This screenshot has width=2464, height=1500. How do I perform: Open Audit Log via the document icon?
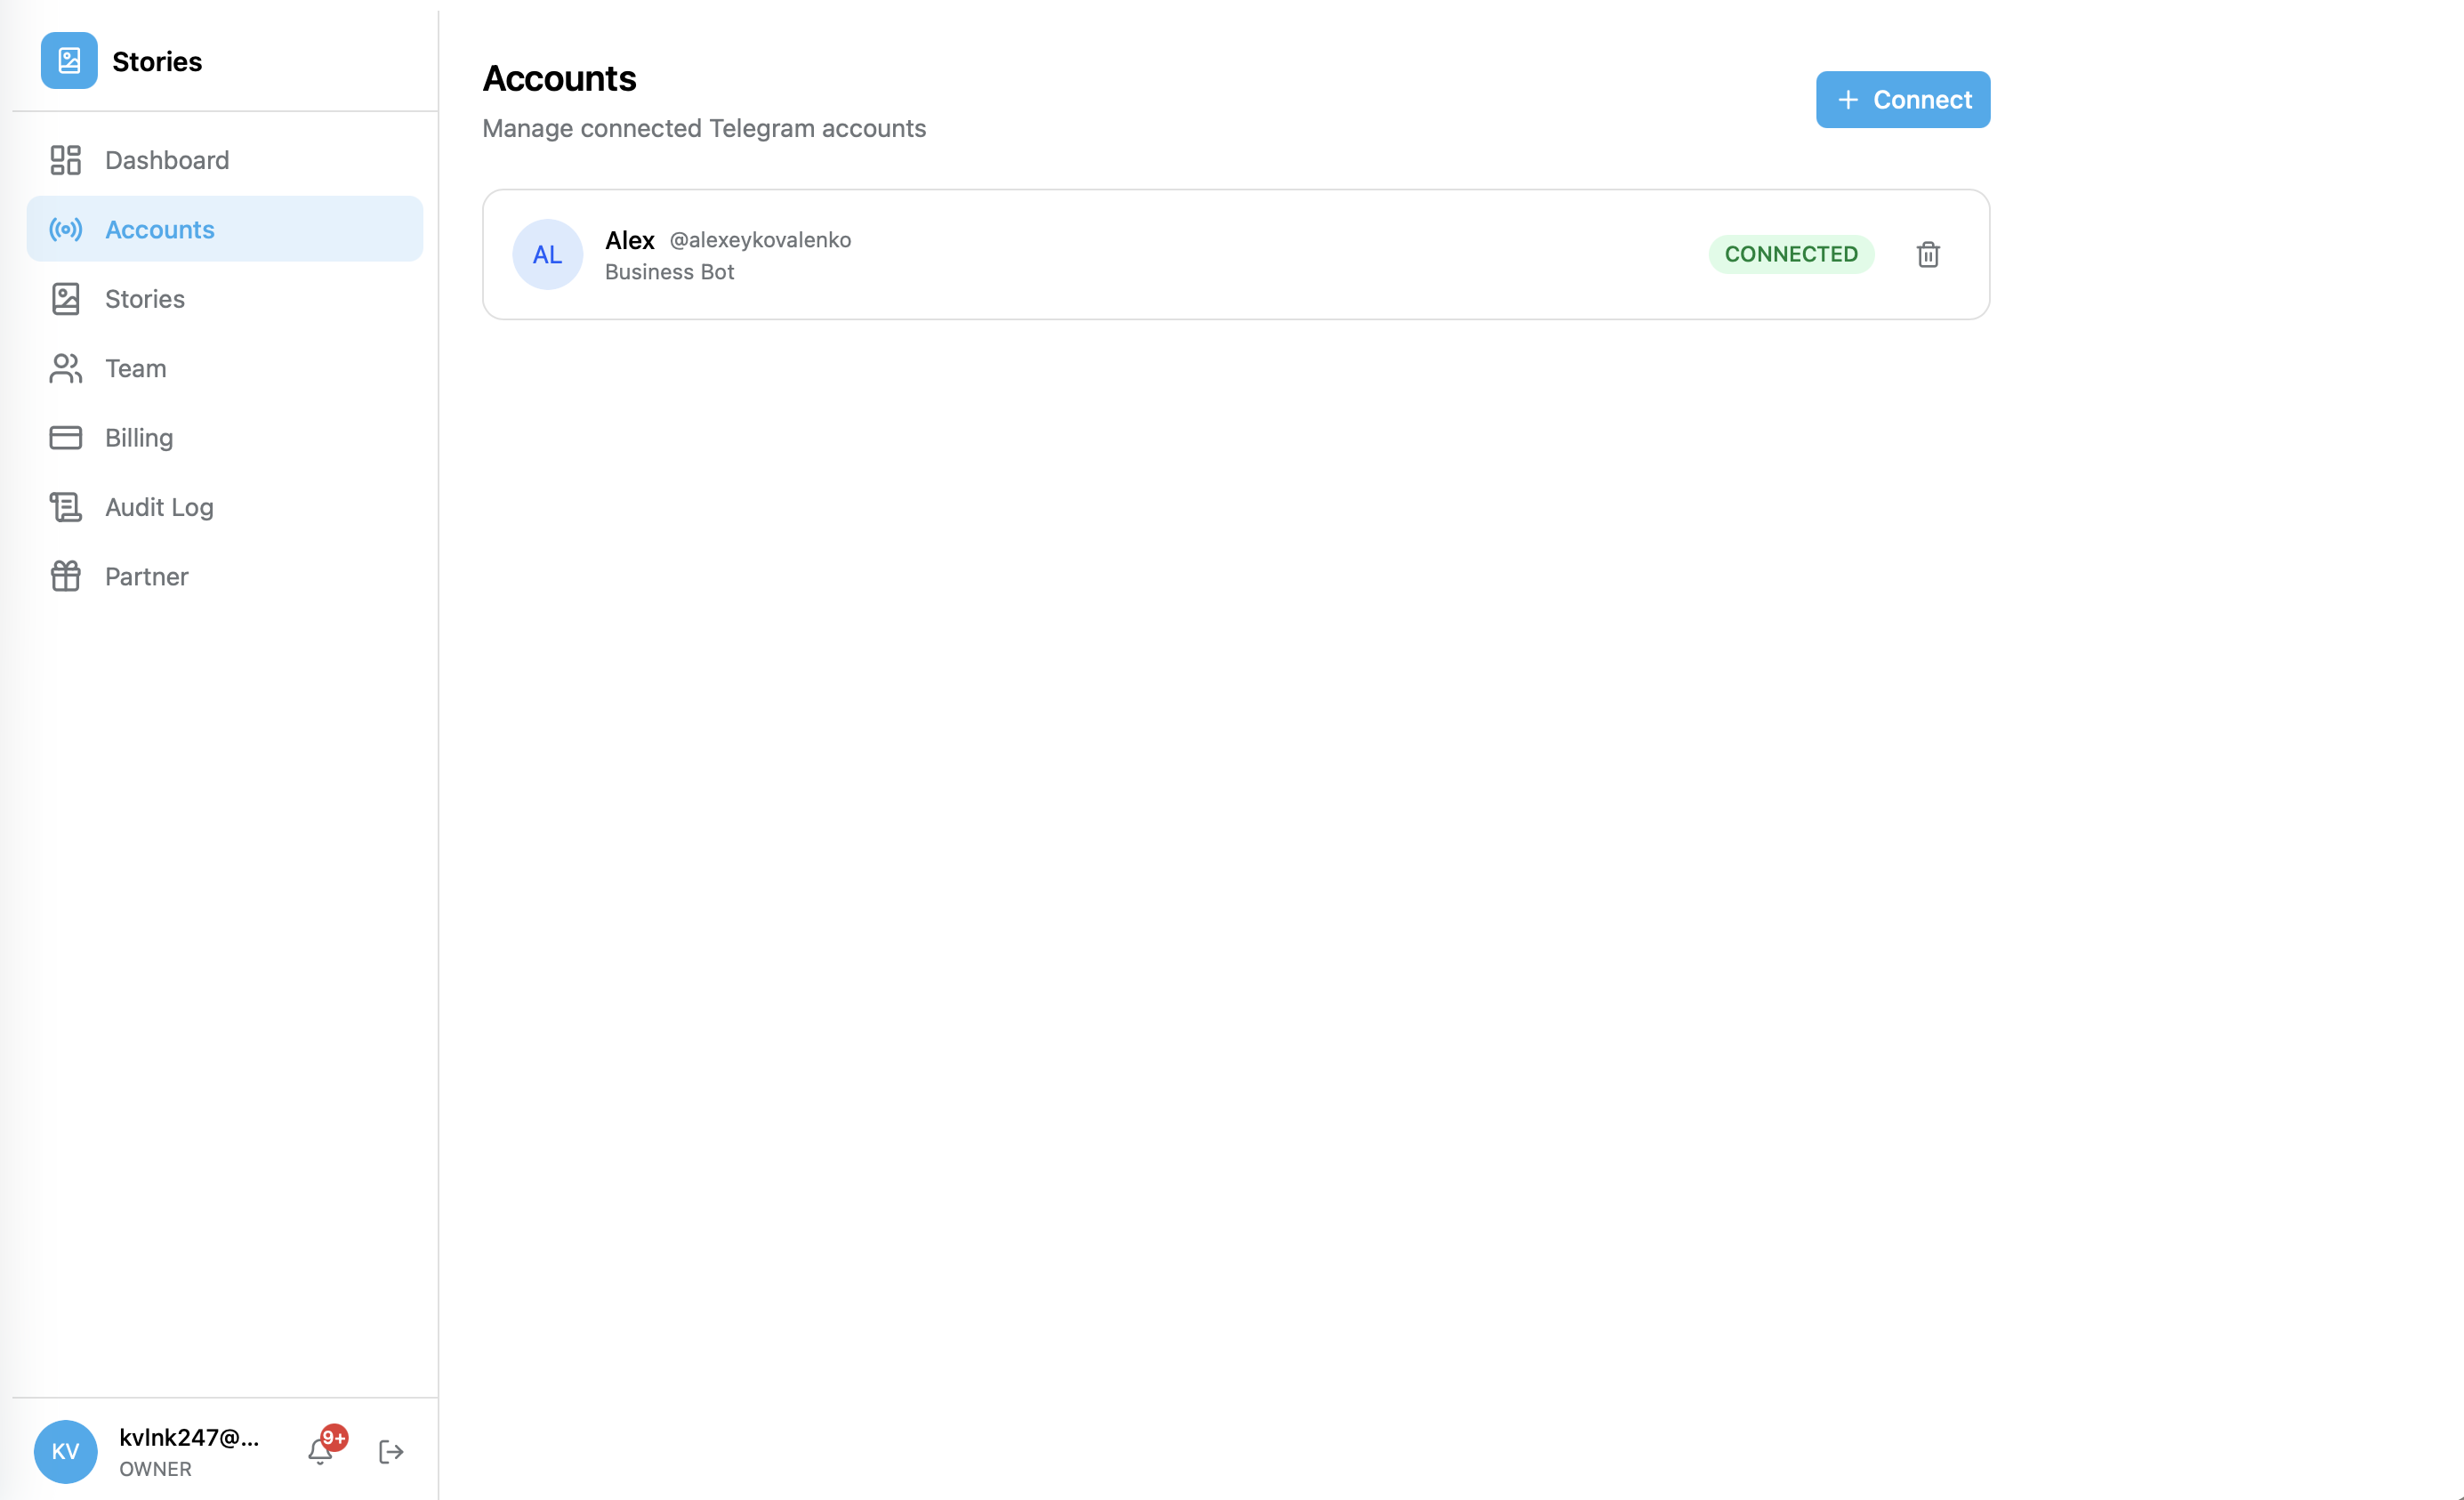[x=65, y=507]
